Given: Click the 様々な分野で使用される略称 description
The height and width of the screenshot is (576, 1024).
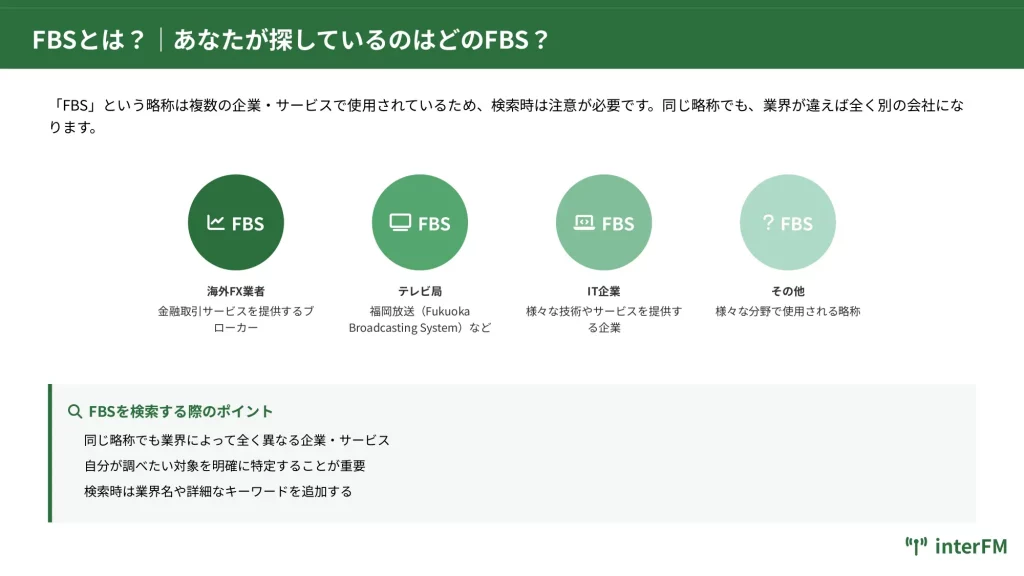Looking at the screenshot, I should click(787, 311).
